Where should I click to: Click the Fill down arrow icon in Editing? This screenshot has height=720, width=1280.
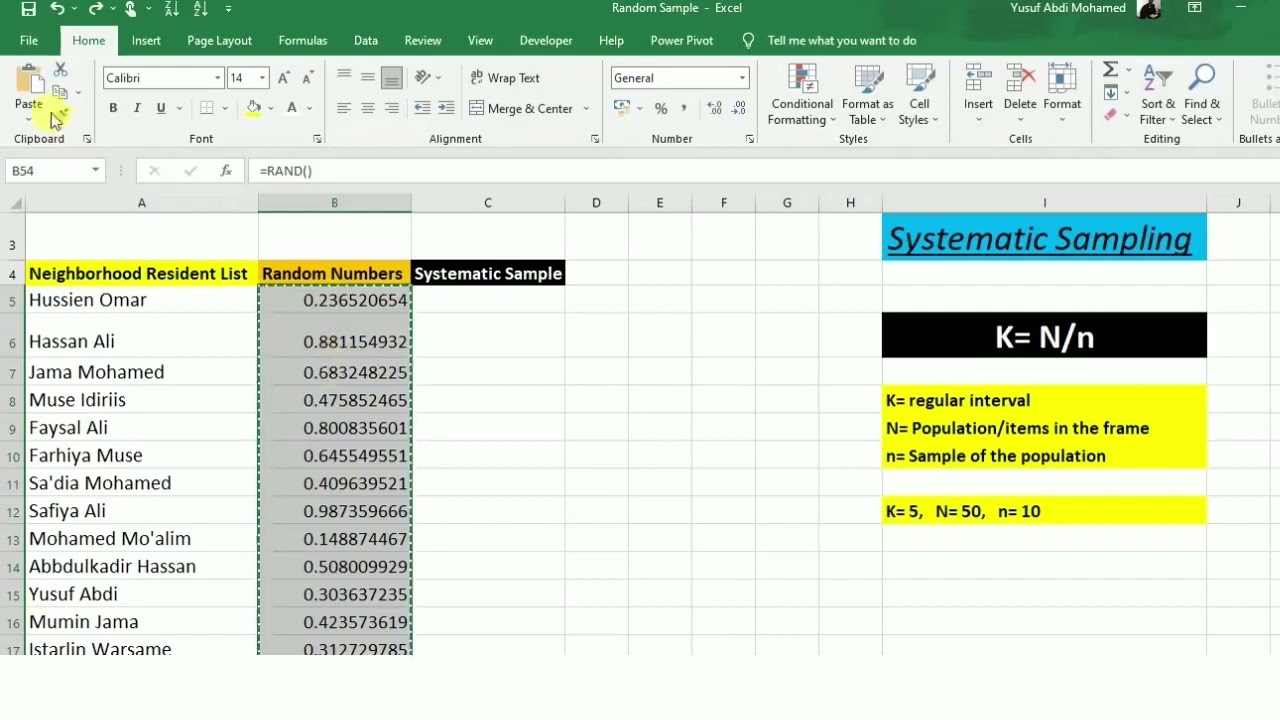tap(1110, 93)
